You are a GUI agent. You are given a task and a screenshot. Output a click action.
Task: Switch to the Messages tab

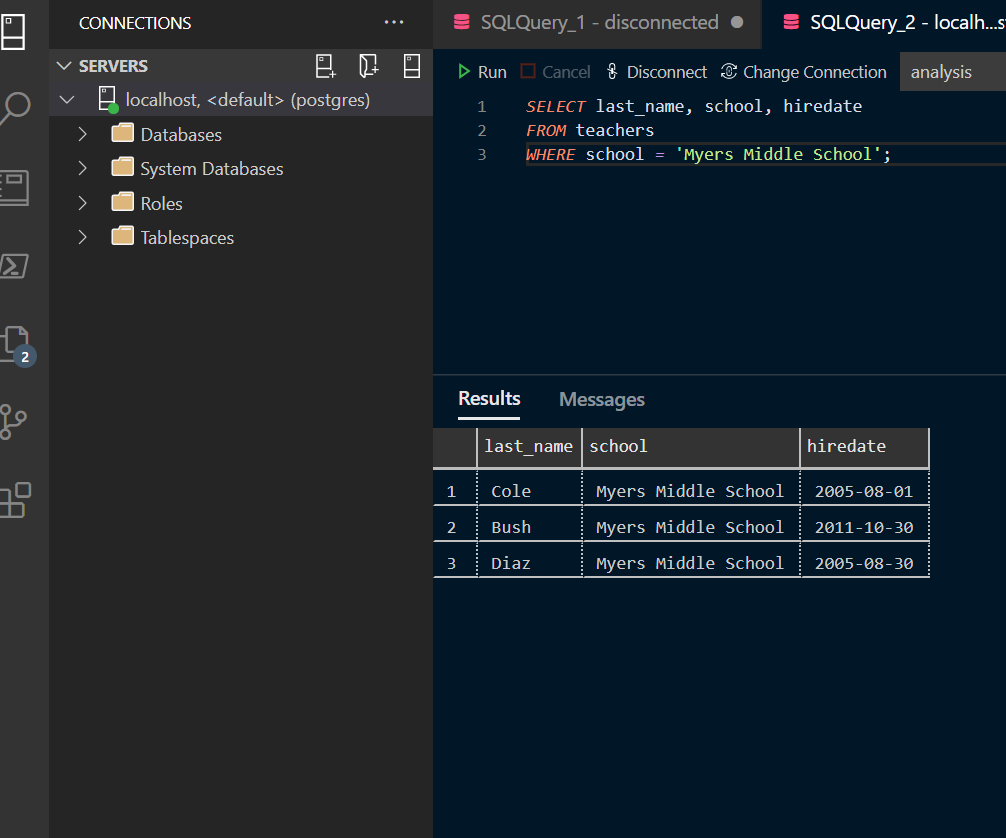pos(601,400)
